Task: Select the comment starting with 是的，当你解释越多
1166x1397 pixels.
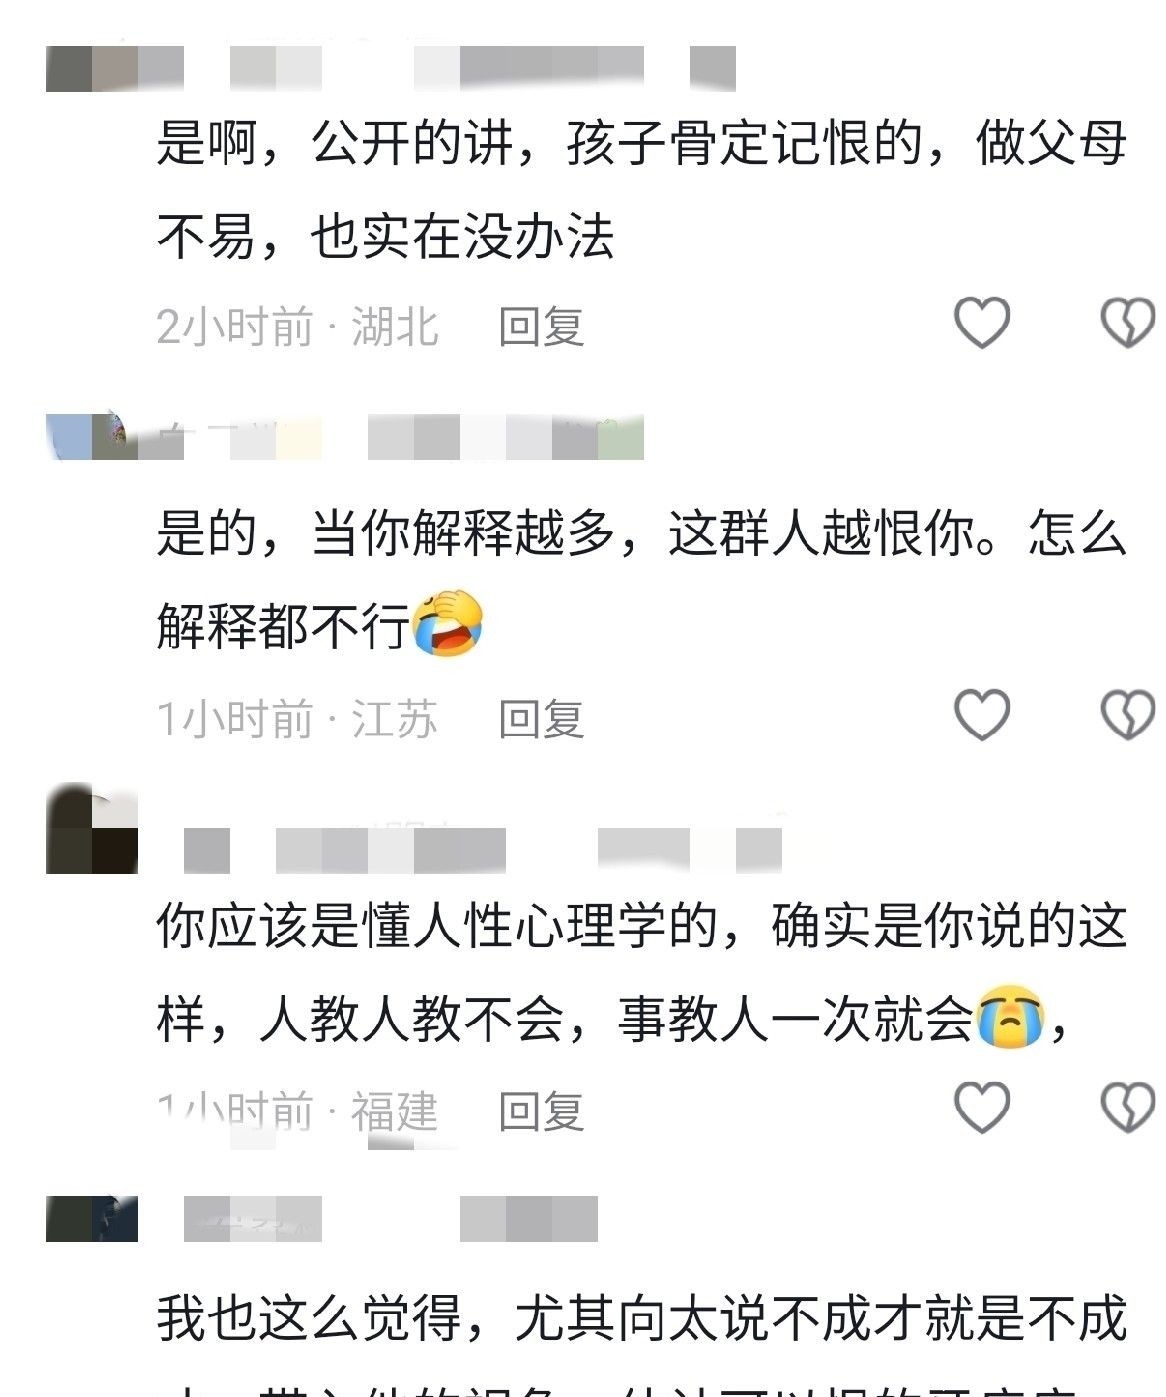Action: [x=641, y=580]
